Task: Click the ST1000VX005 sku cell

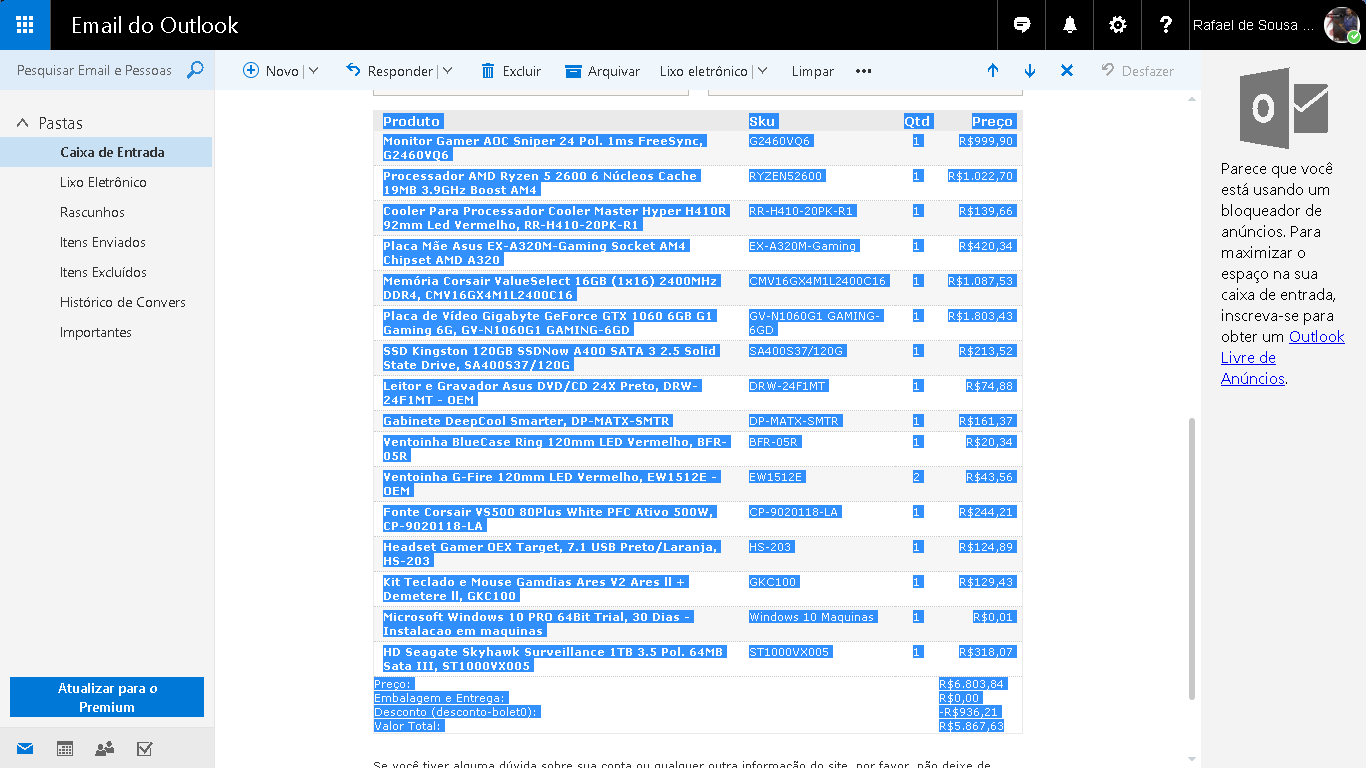Action: (x=790, y=652)
